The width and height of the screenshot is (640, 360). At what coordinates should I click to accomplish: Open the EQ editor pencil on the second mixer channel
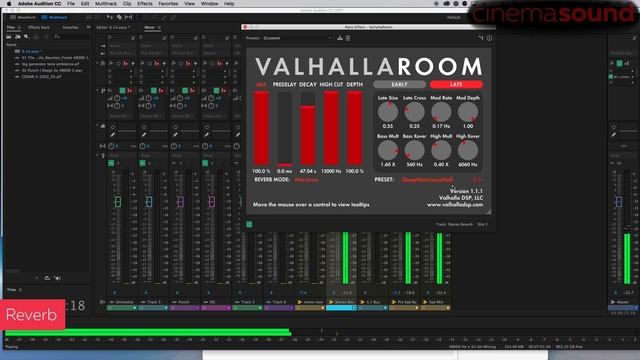coord(144,134)
